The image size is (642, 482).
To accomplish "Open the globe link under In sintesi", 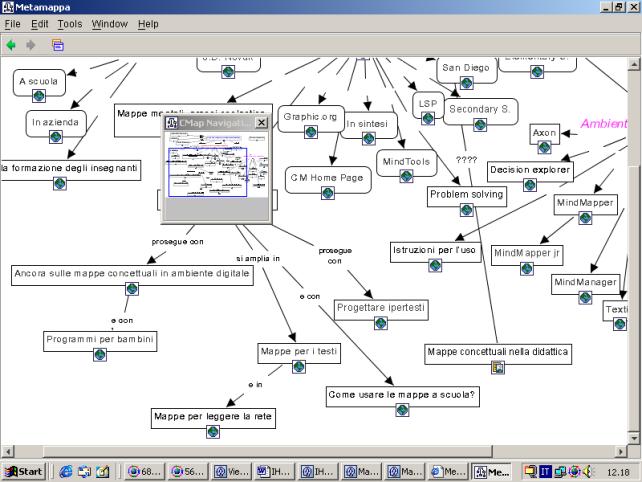I will (368, 138).
